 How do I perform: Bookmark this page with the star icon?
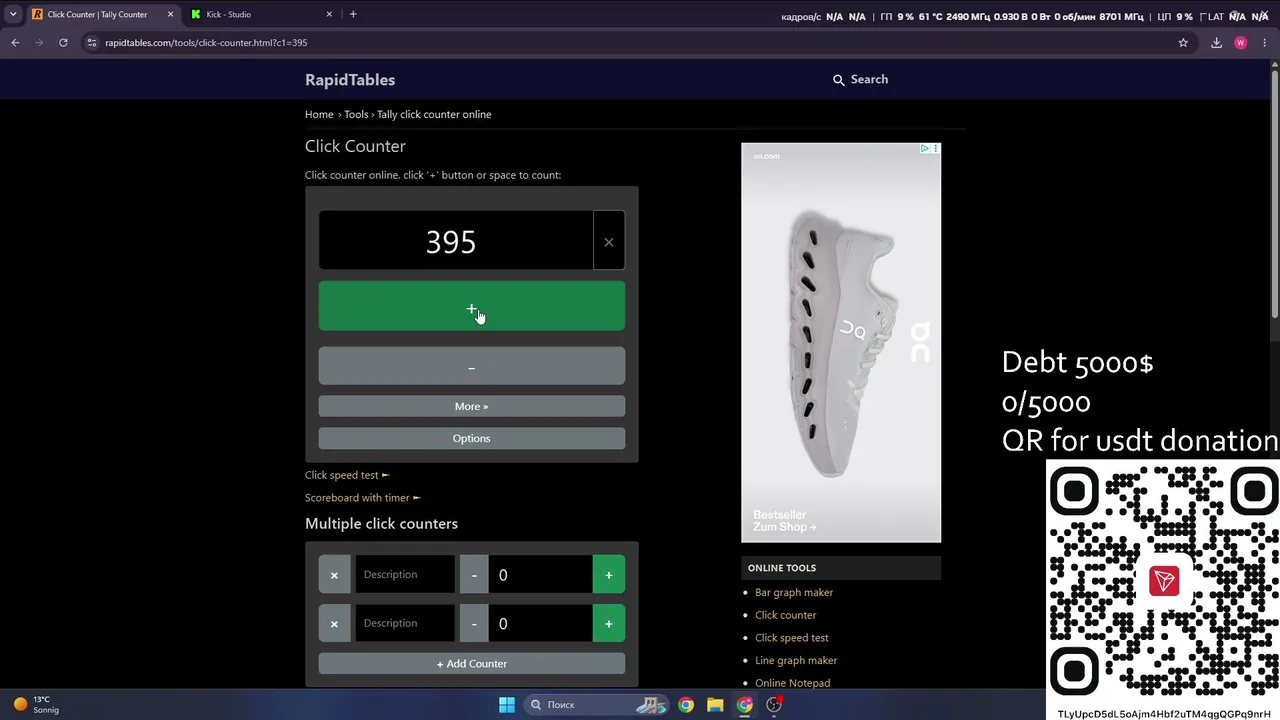click(x=1183, y=43)
